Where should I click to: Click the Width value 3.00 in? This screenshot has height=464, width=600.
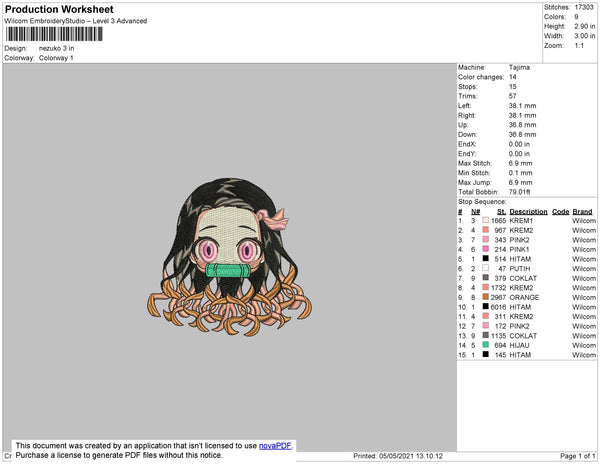click(x=585, y=36)
